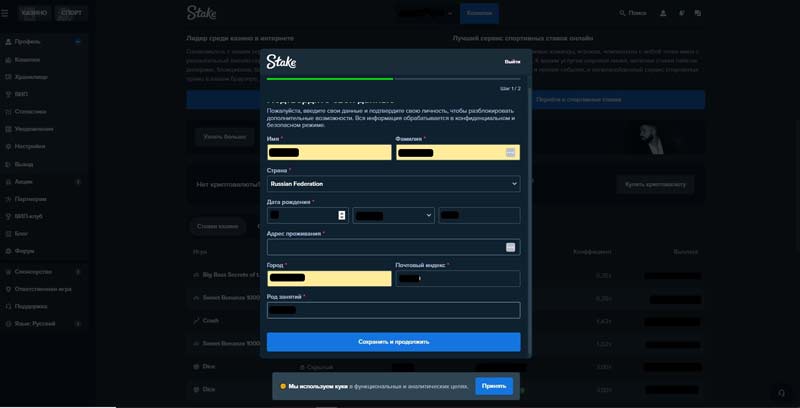The height and width of the screenshot is (408, 800).
Task: Open the birth month dropdown
Action: [393, 215]
